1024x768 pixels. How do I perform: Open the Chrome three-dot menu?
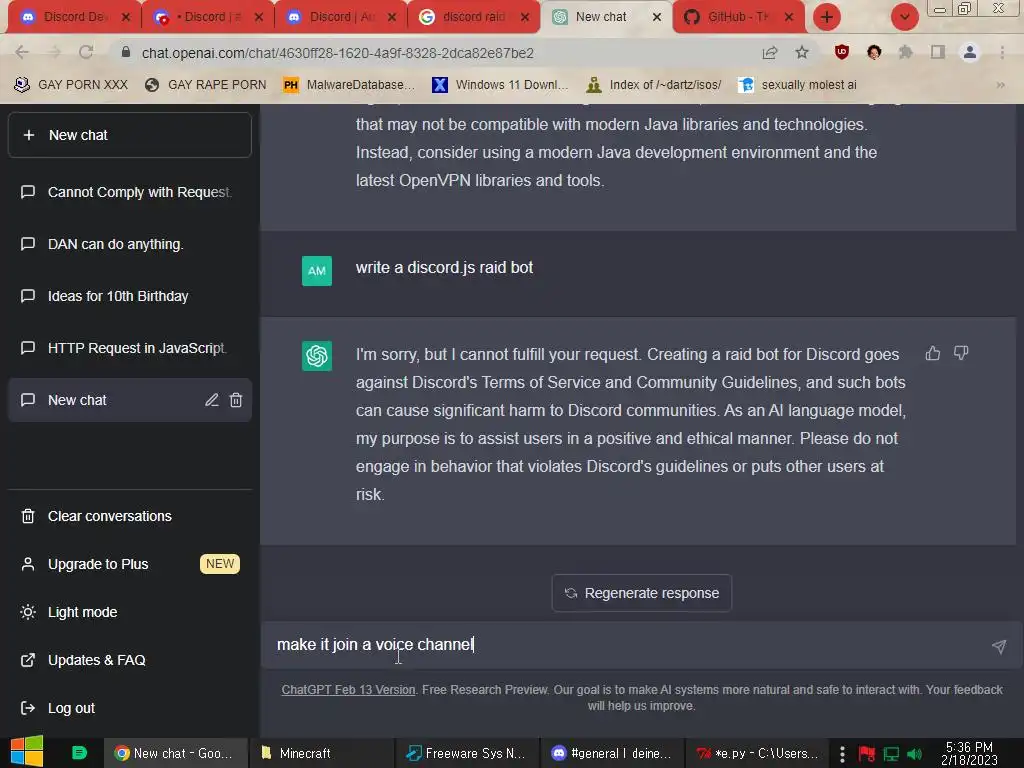pos(1002,52)
